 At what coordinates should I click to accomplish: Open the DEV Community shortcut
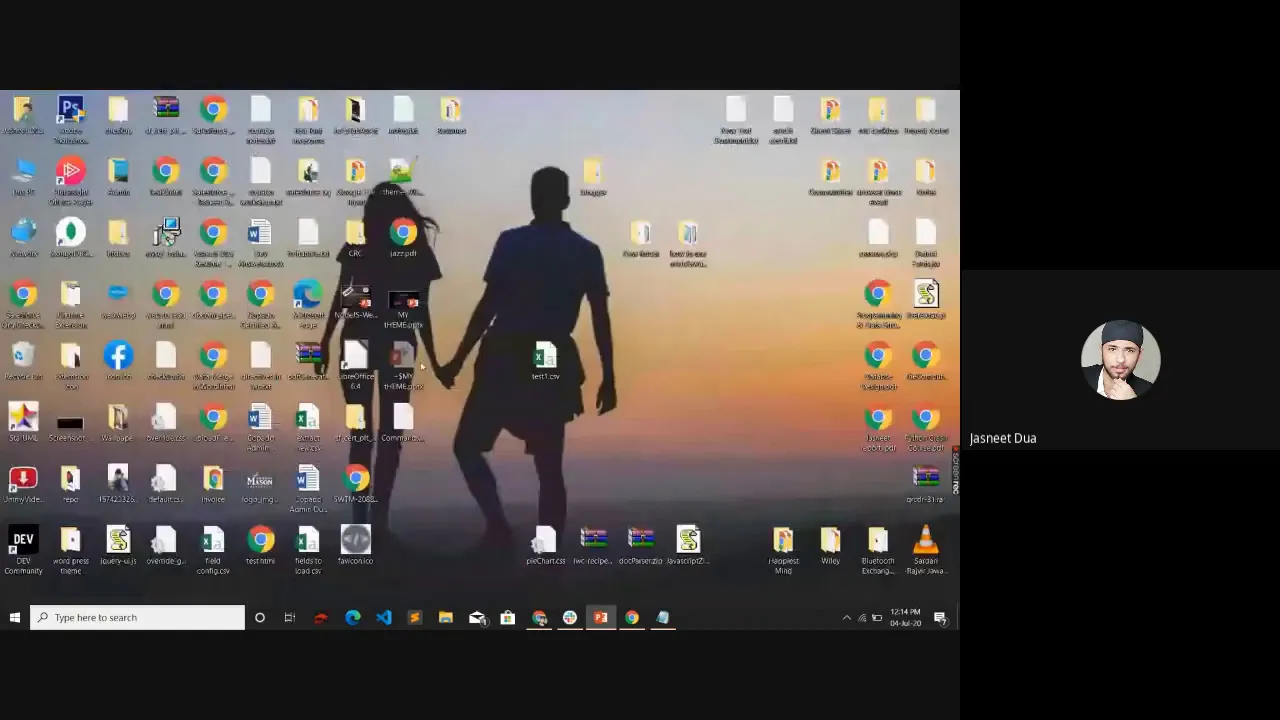tap(23, 551)
